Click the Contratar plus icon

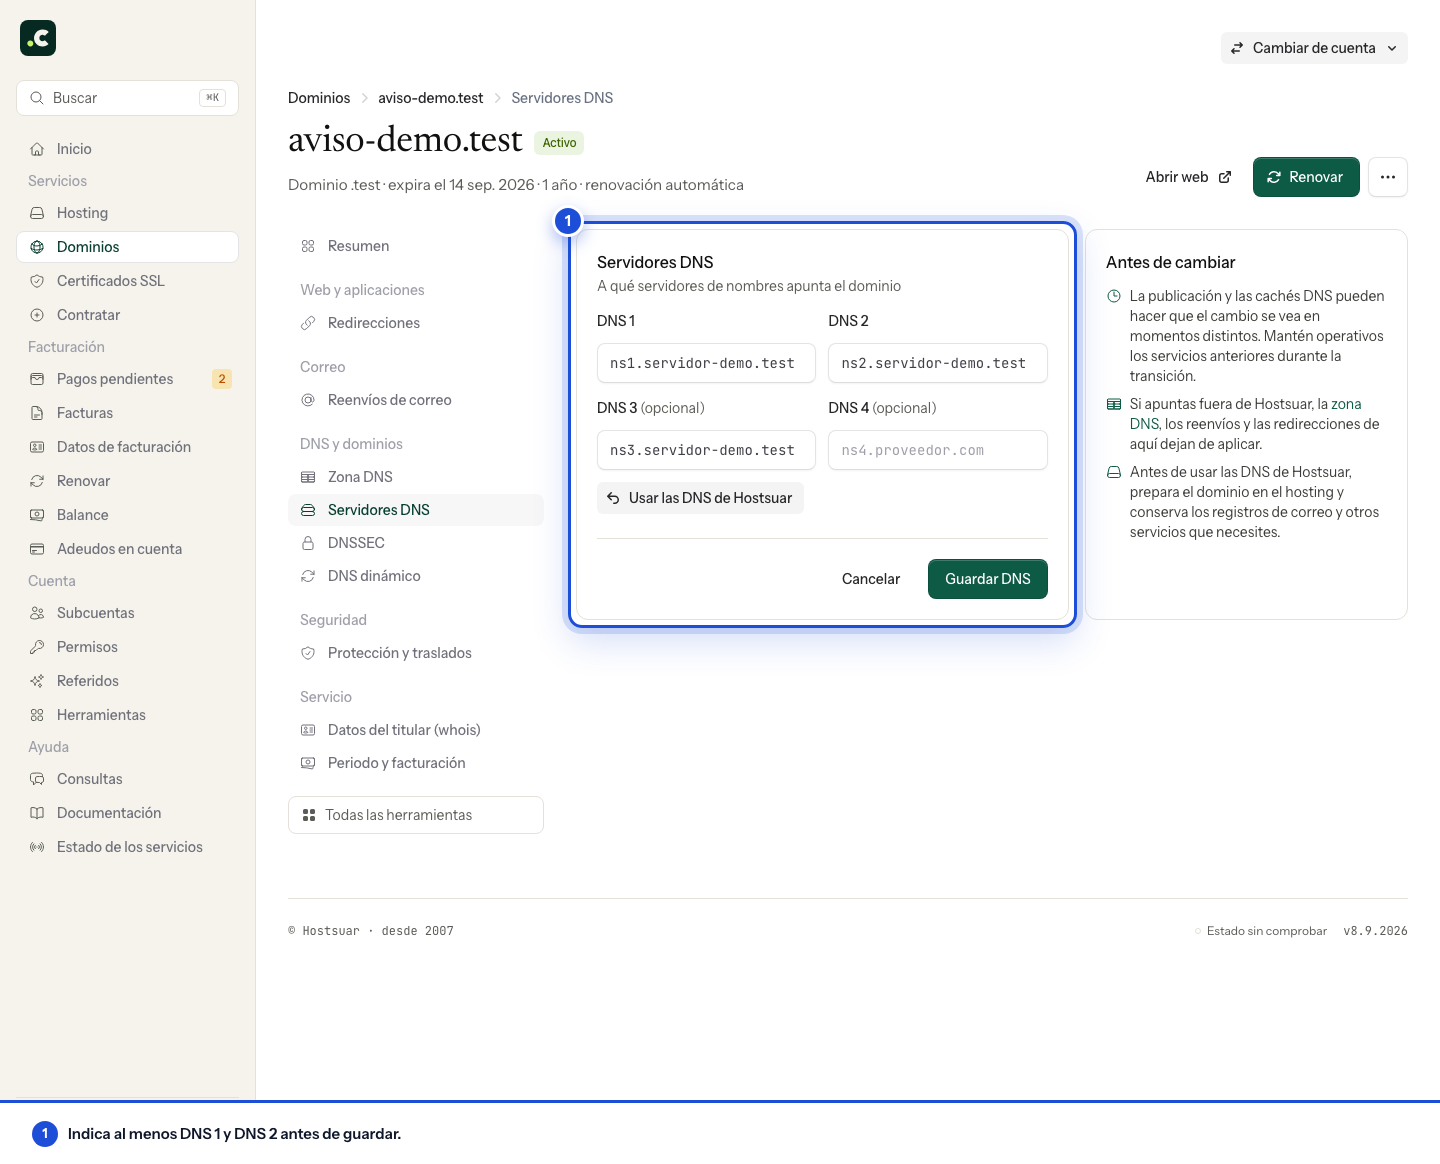click(x=37, y=315)
